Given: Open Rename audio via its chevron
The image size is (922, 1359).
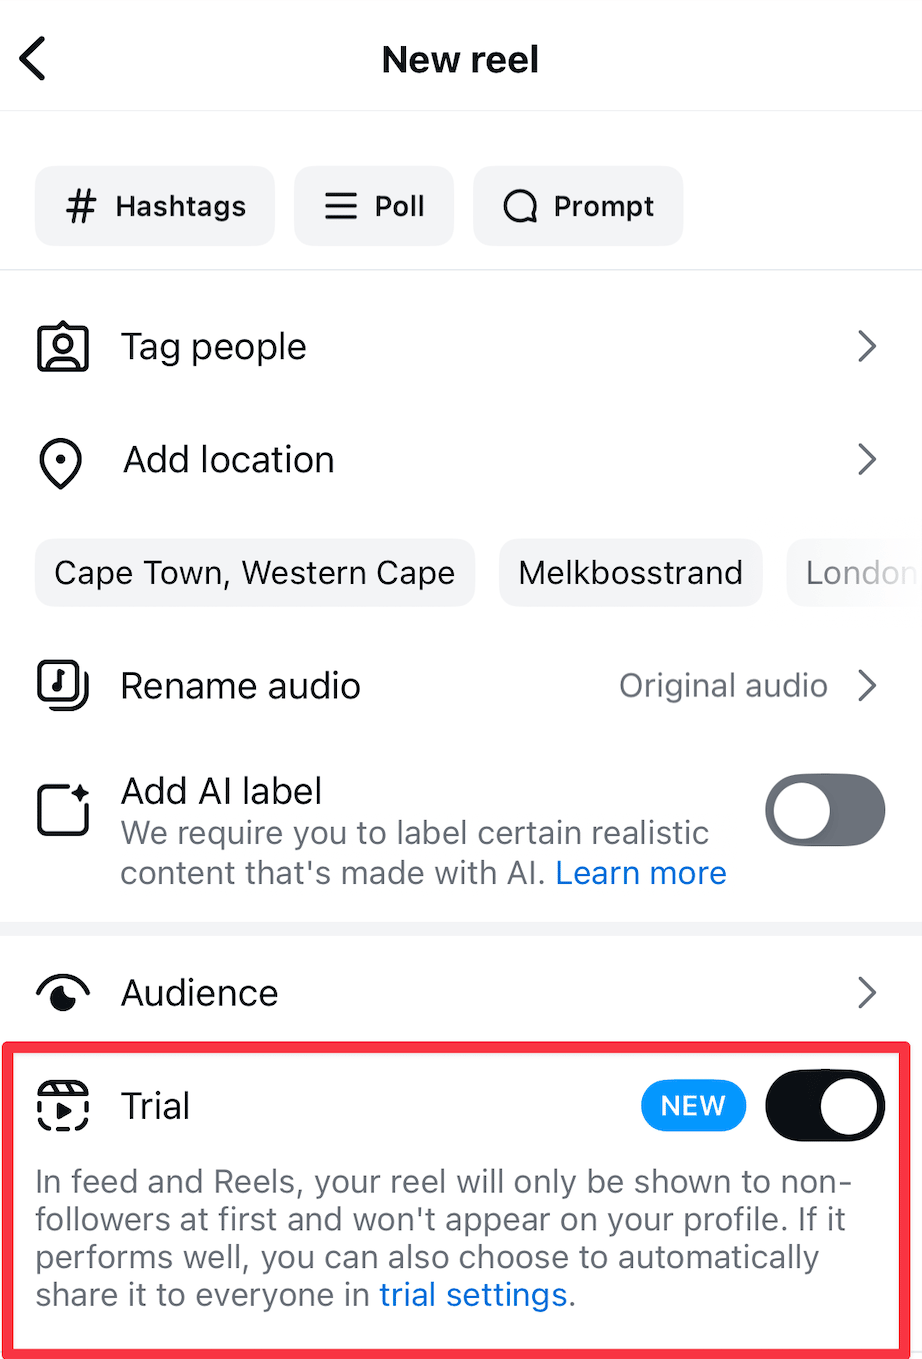Looking at the screenshot, I should point(867,686).
